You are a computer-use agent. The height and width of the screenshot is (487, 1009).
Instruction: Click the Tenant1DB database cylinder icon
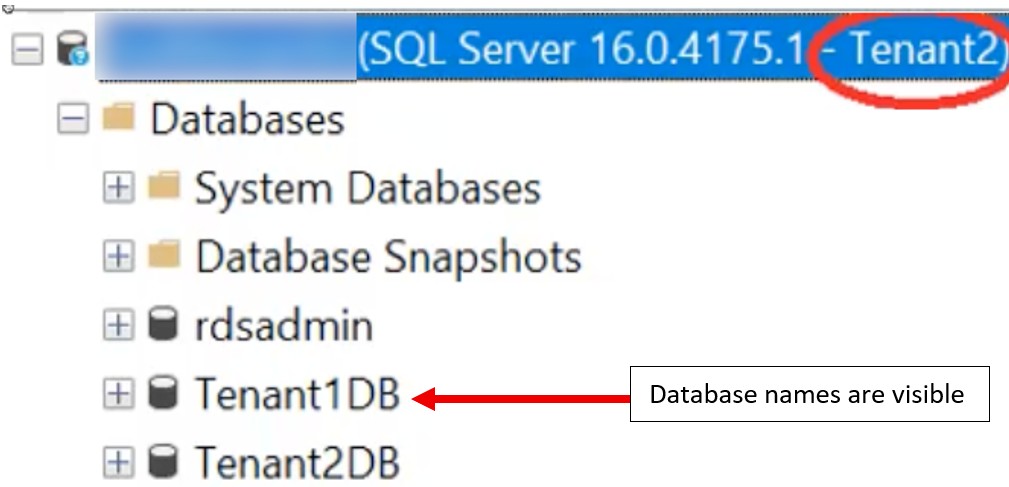[x=163, y=394]
